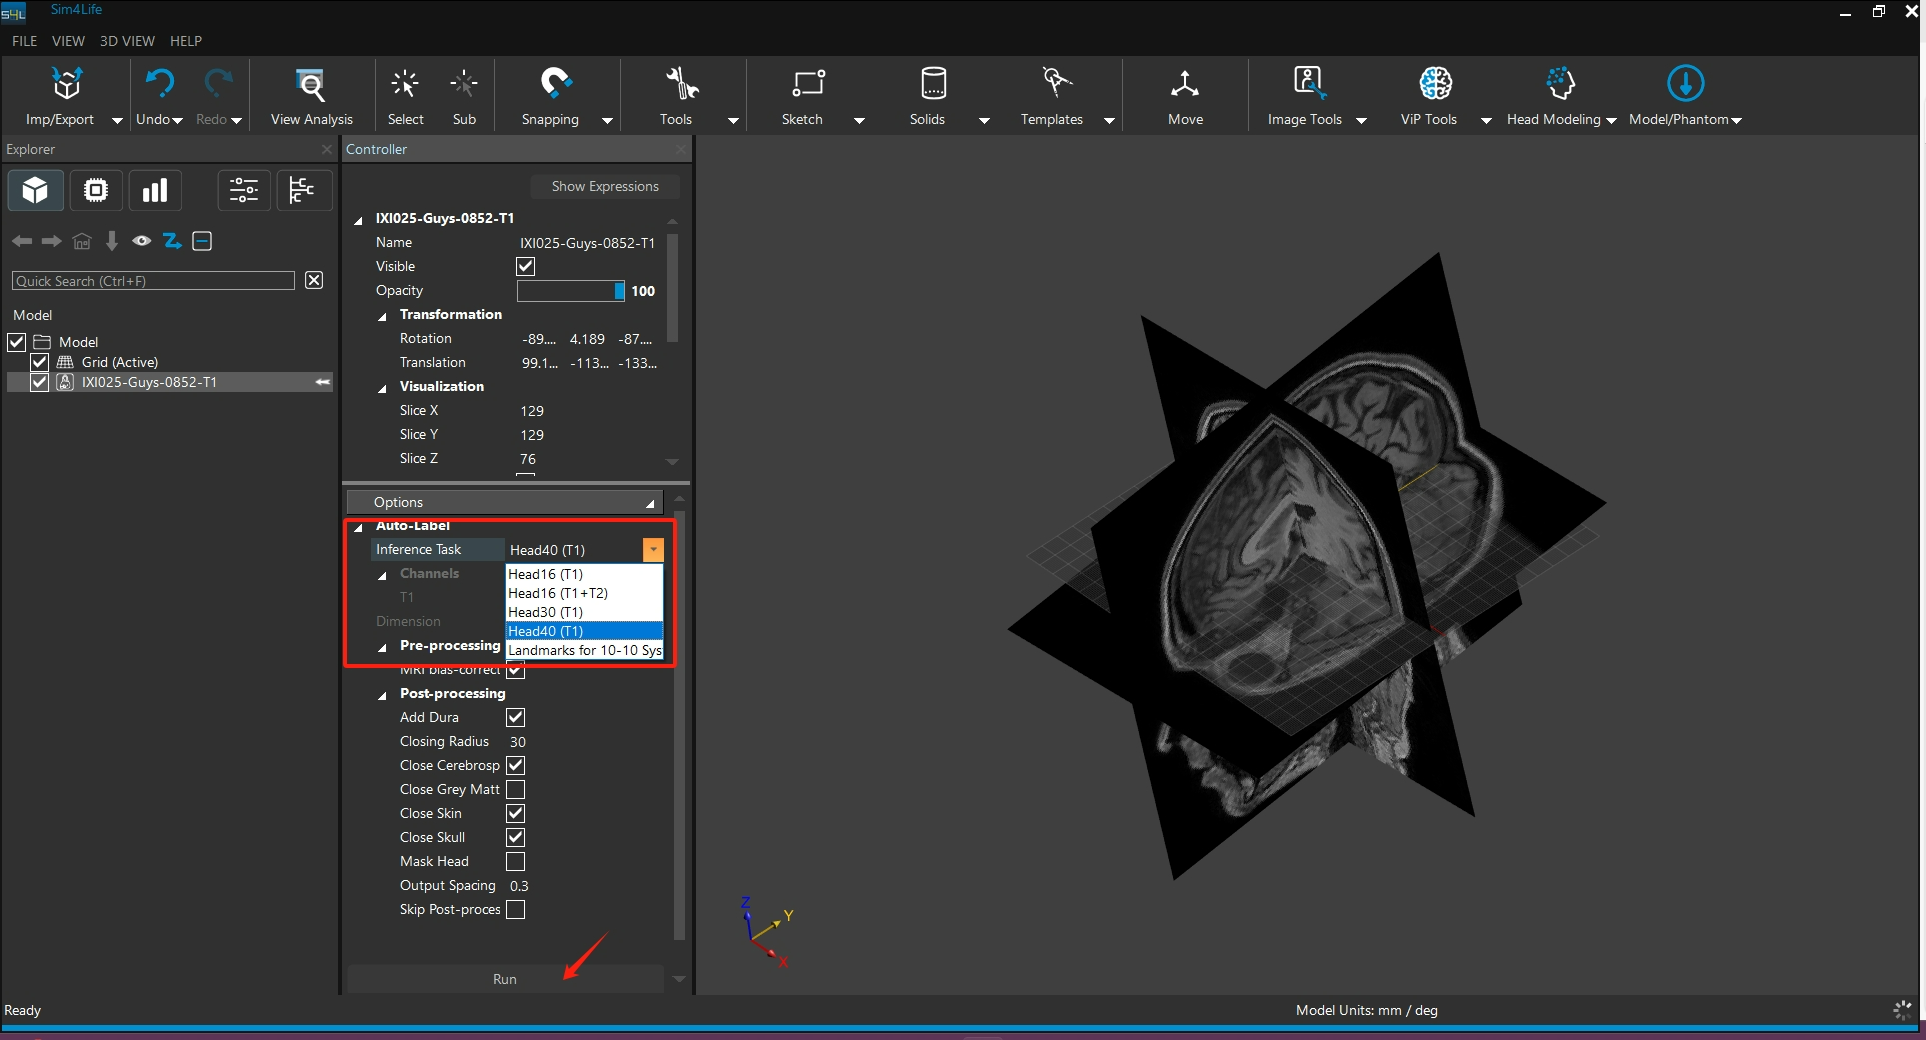Open ViP Tools from toolbar
Viewport: 1926px width, 1040px height.
pos(1434,85)
